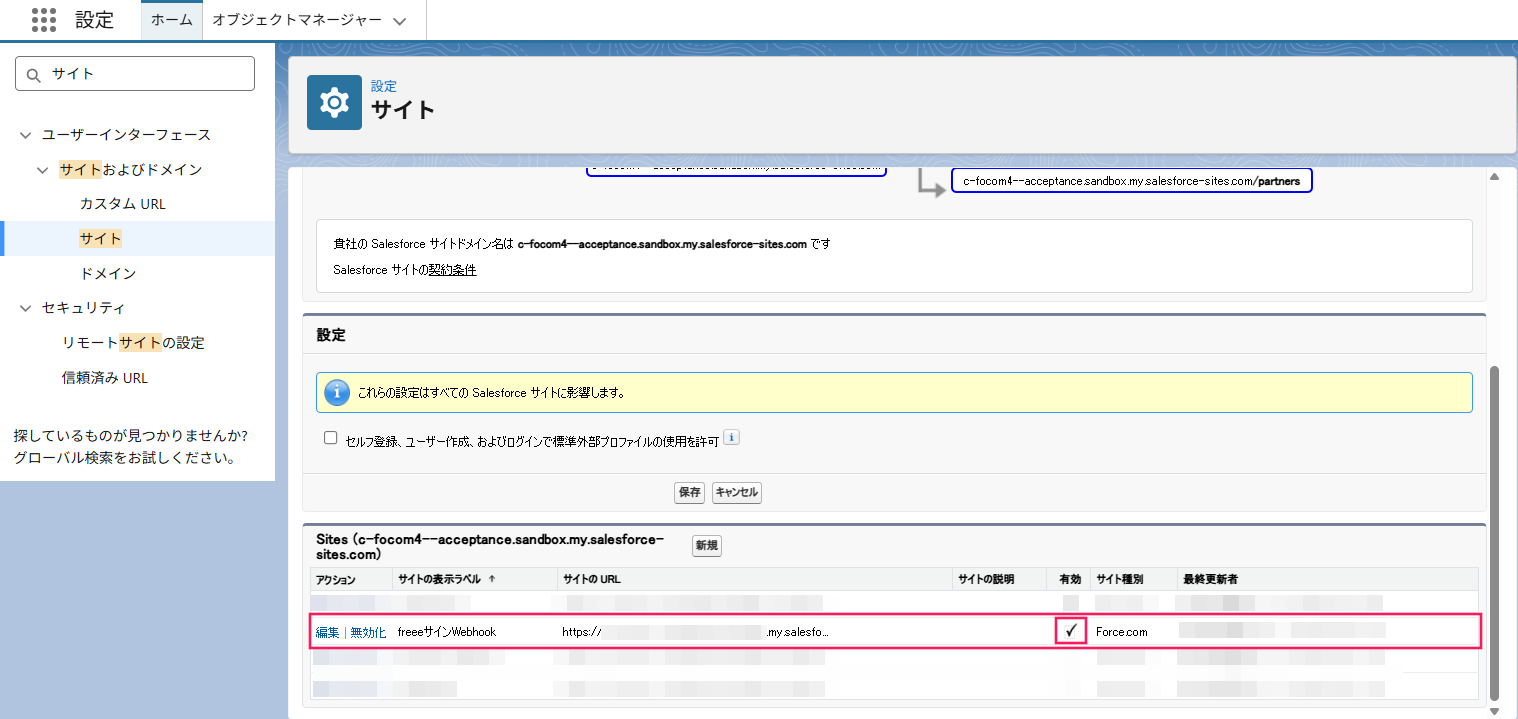
Task: Open リモートサイトの設定 in the sidebar
Action: click(x=133, y=343)
